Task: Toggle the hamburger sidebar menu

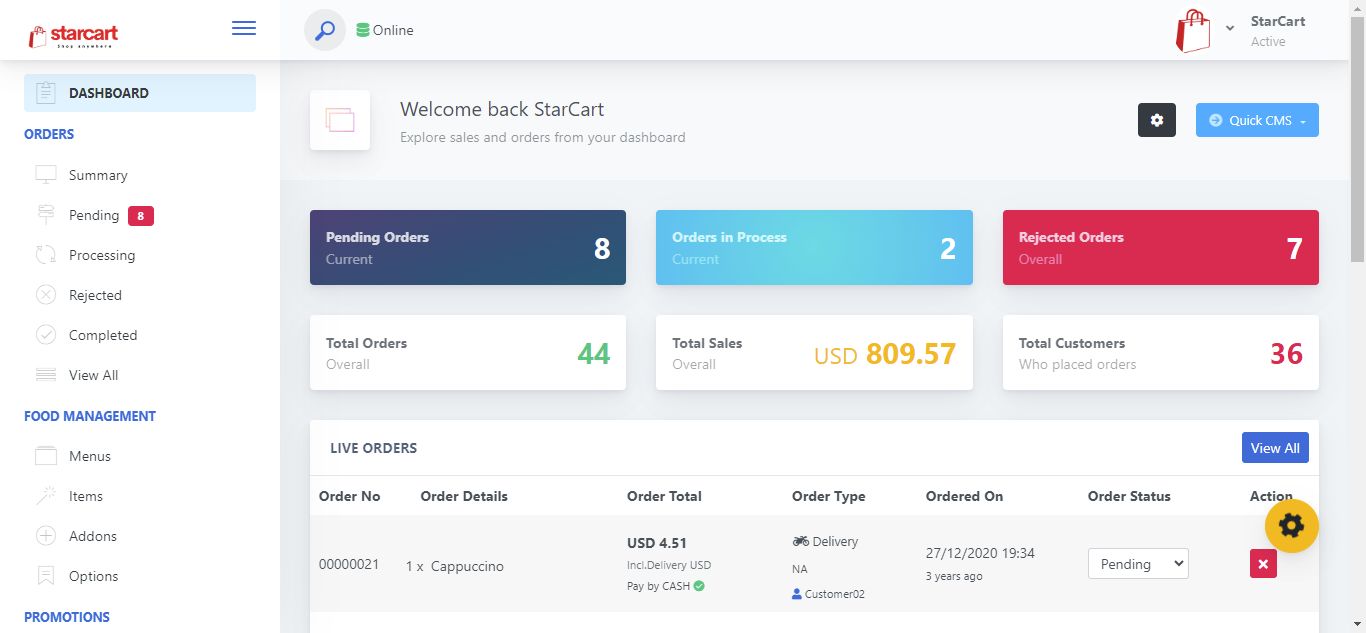Action: (x=244, y=28)
